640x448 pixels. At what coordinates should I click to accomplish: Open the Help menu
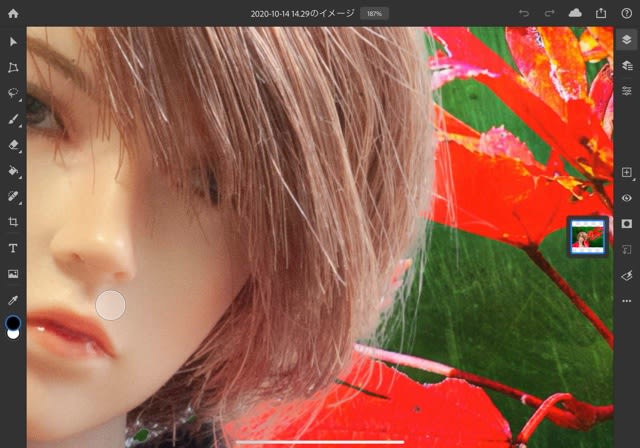click(627, 13)
